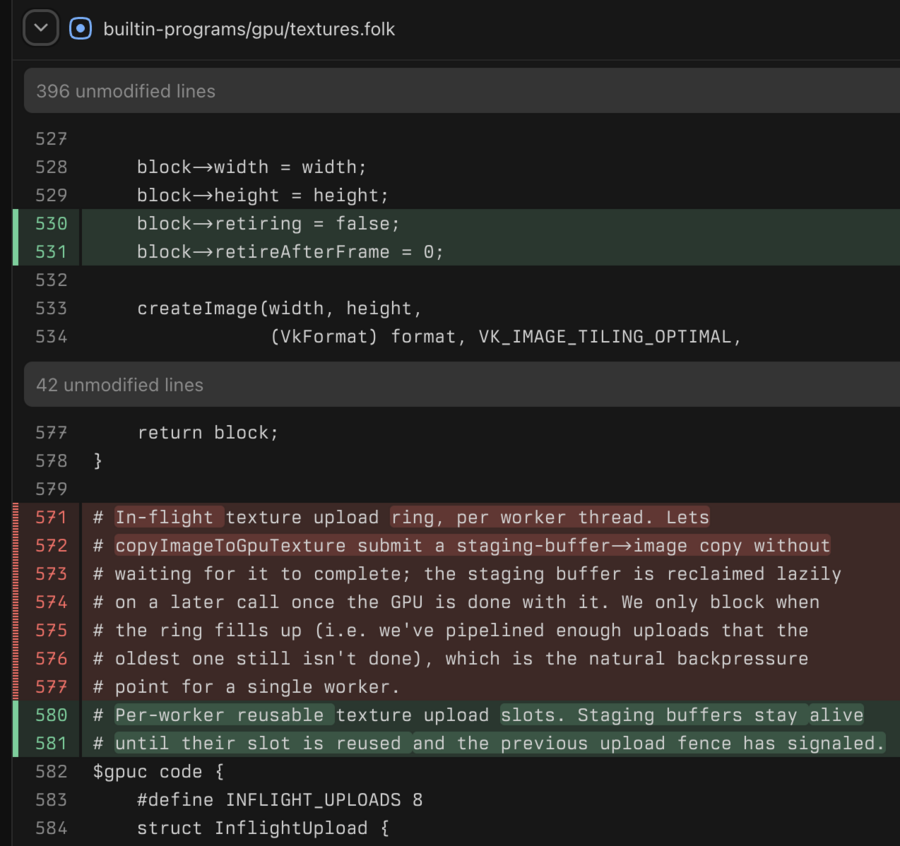Screen dimensions: 900x846
Task: Click removed line number 576
Action: (51, 658)
